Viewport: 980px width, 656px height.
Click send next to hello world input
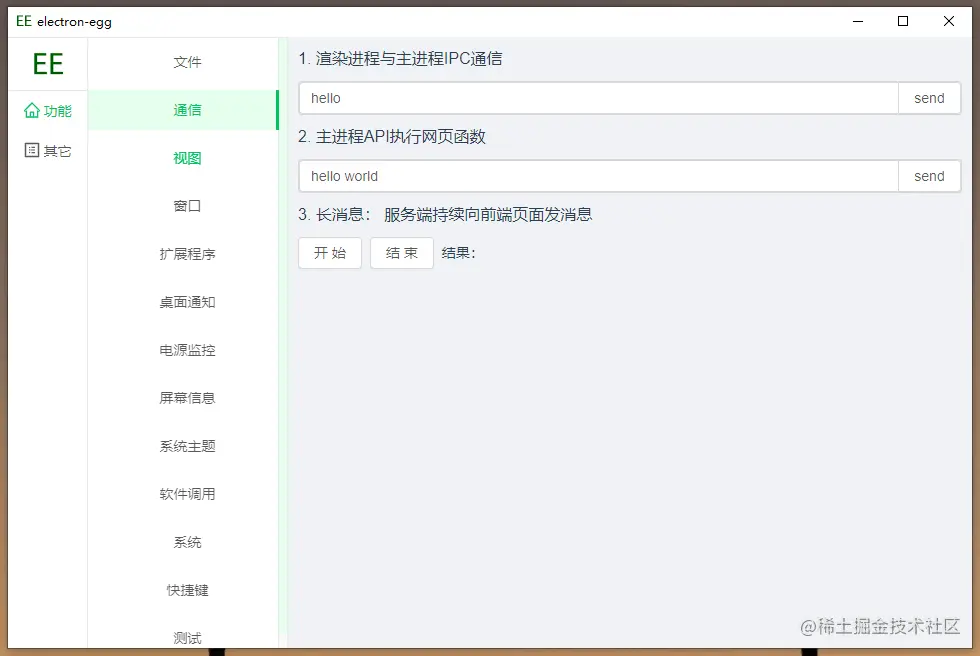(x=929, y=176)
